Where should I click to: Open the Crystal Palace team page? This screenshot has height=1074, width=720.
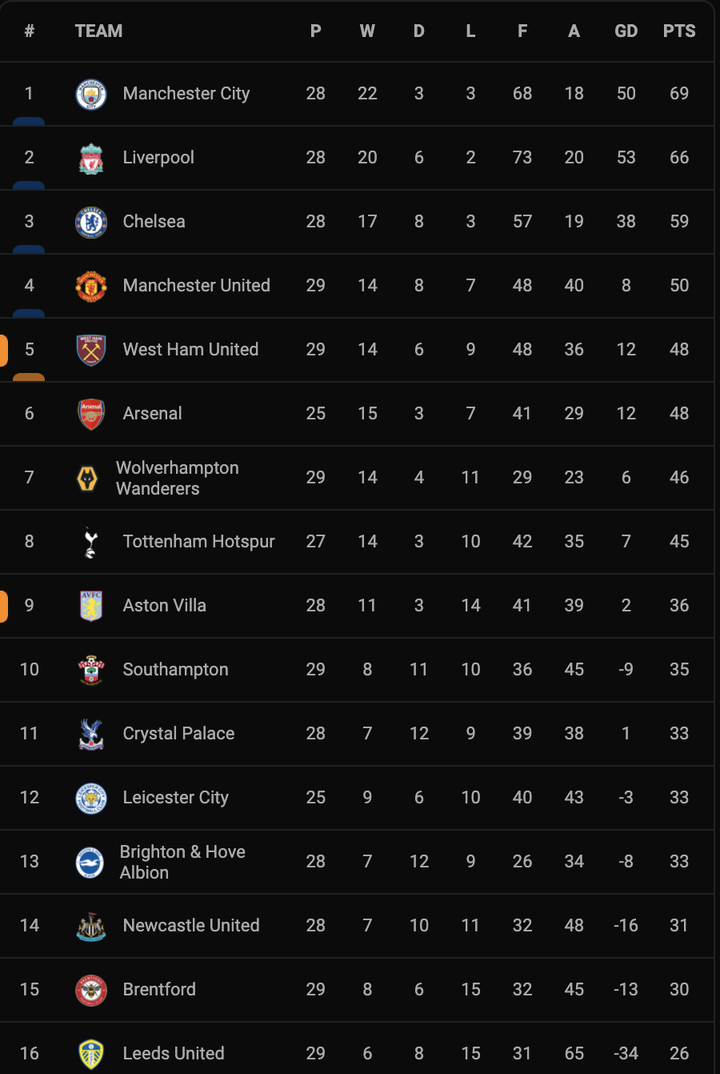[x=180, y=733]
